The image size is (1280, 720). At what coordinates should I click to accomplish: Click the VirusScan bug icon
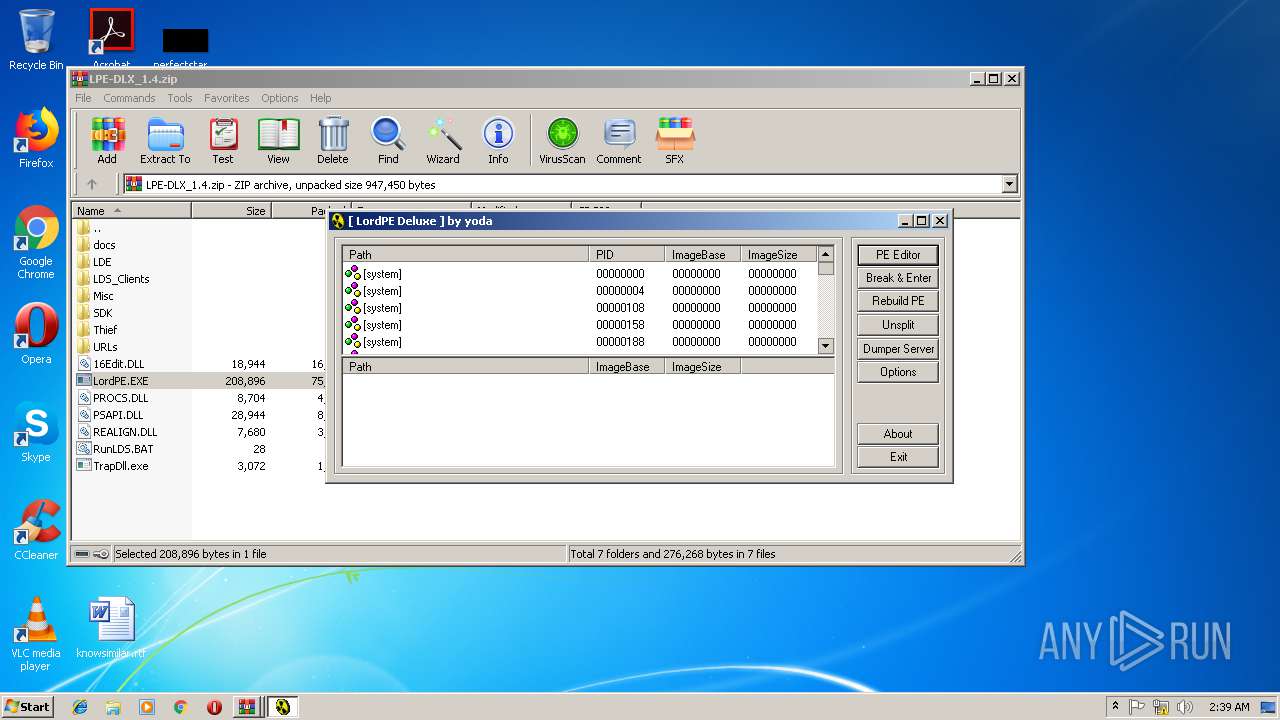(x=562, y=140)
